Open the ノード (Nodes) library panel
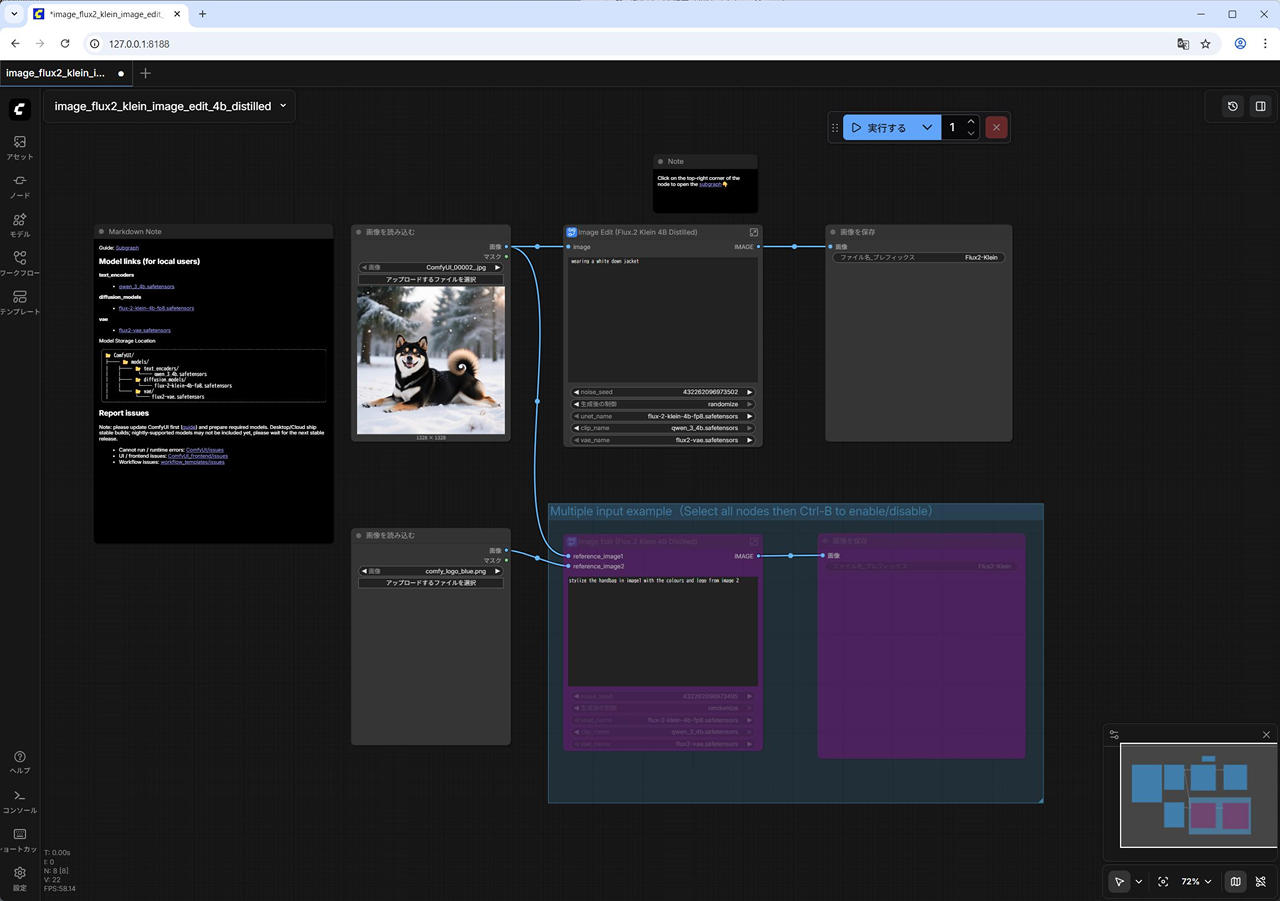 pos(20,186)
